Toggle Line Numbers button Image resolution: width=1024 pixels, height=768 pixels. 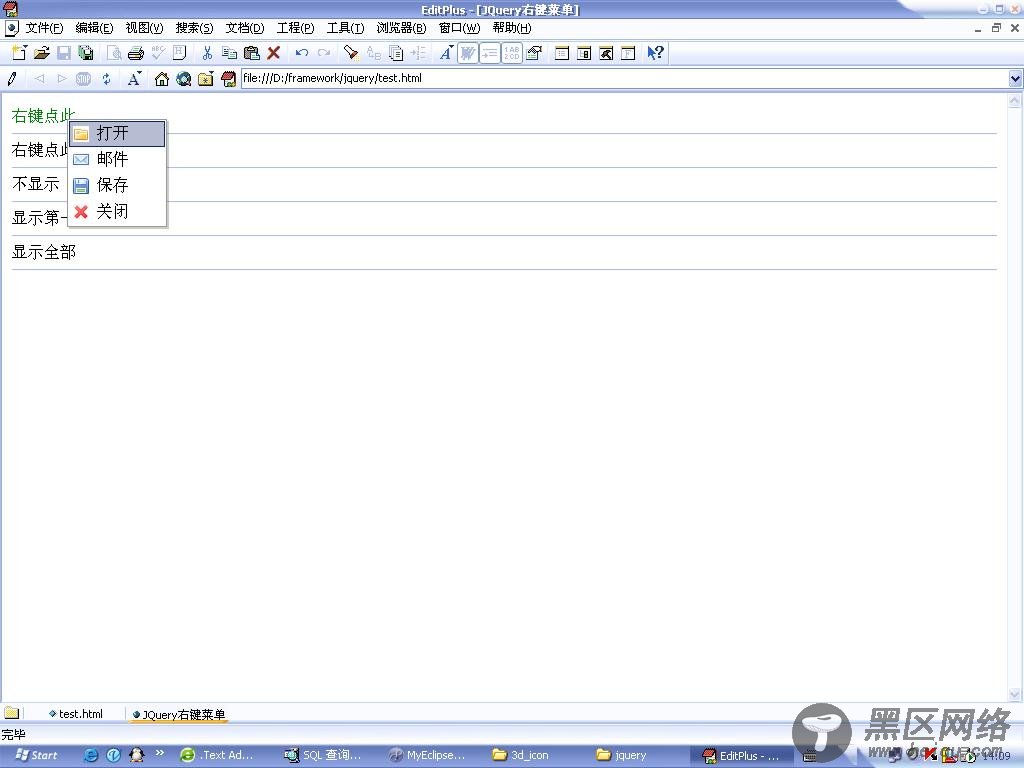[512, 53]
